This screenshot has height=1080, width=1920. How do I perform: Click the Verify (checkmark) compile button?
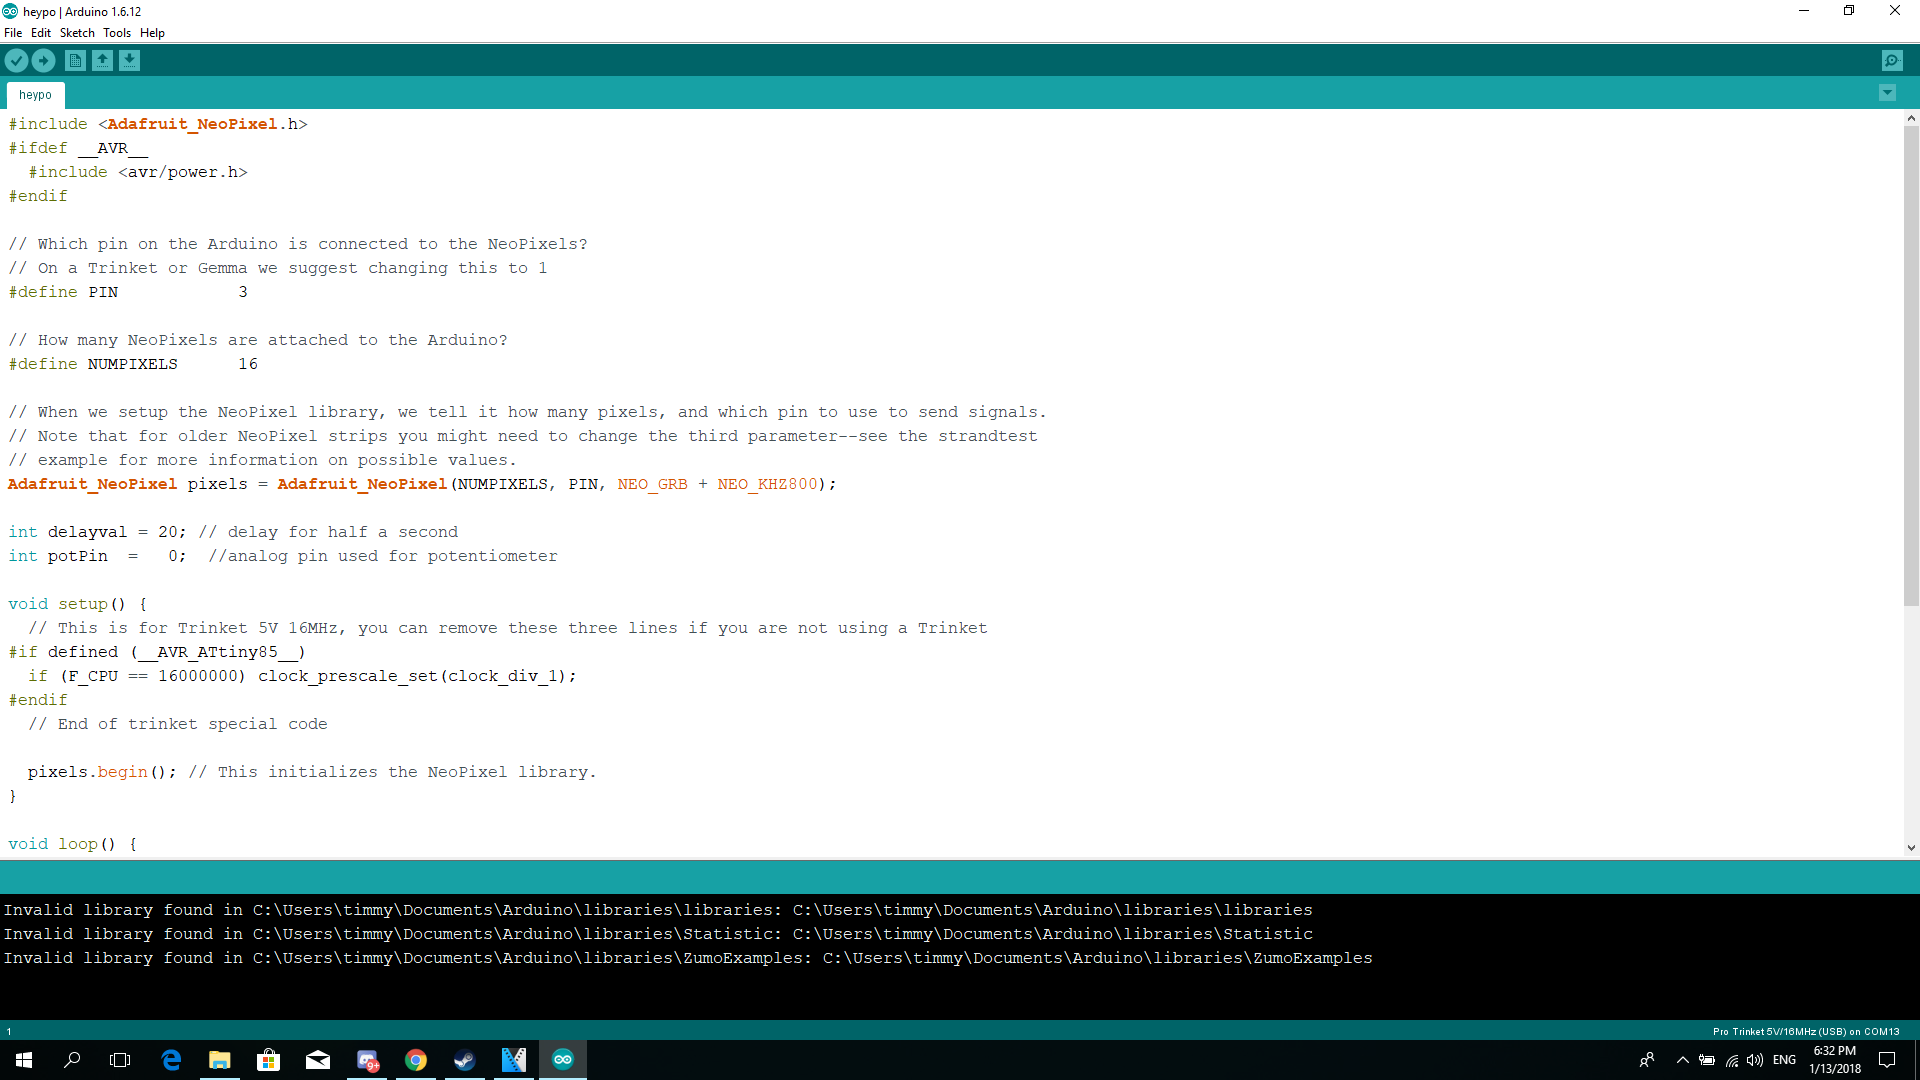coord(16,60)
